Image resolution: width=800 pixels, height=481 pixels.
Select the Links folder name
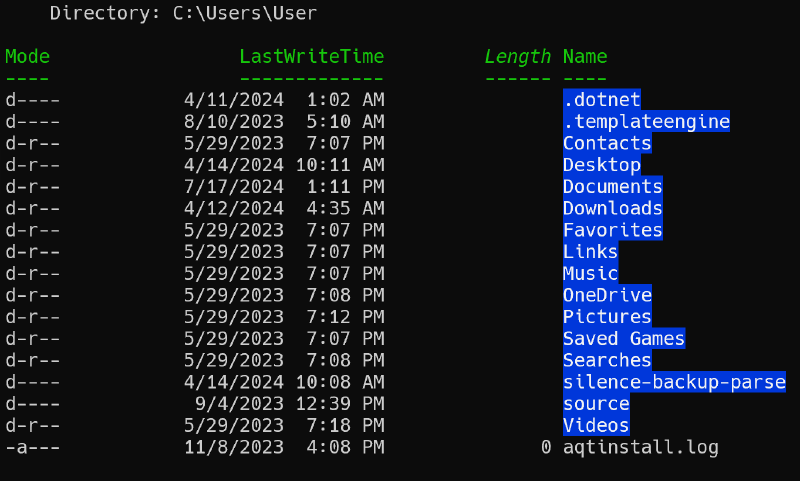pyautogui.click(x=590, y=252)
